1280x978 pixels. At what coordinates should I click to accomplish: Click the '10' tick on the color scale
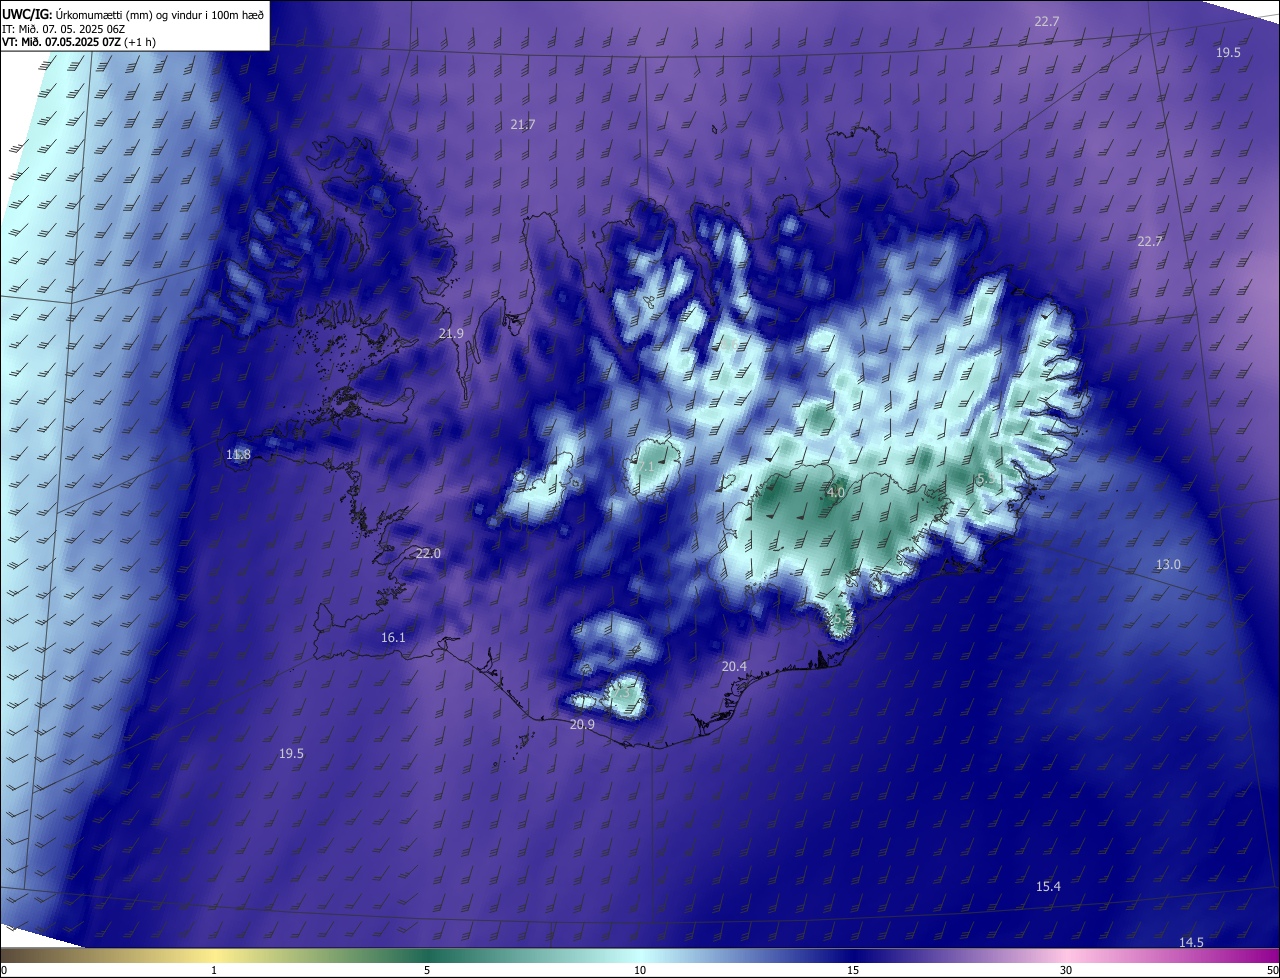pyautogui.click(x=640, y=970)
